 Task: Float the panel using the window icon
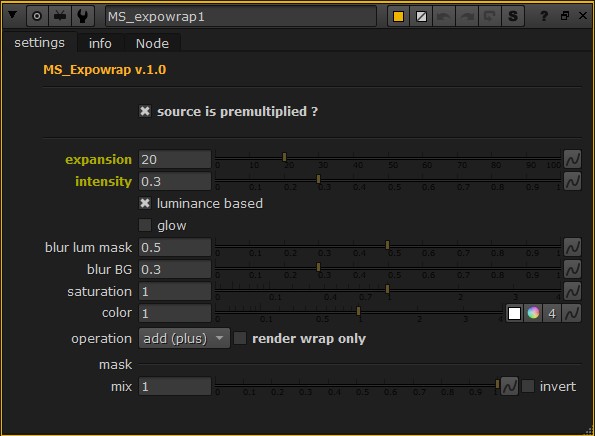[x=565, y=16]
